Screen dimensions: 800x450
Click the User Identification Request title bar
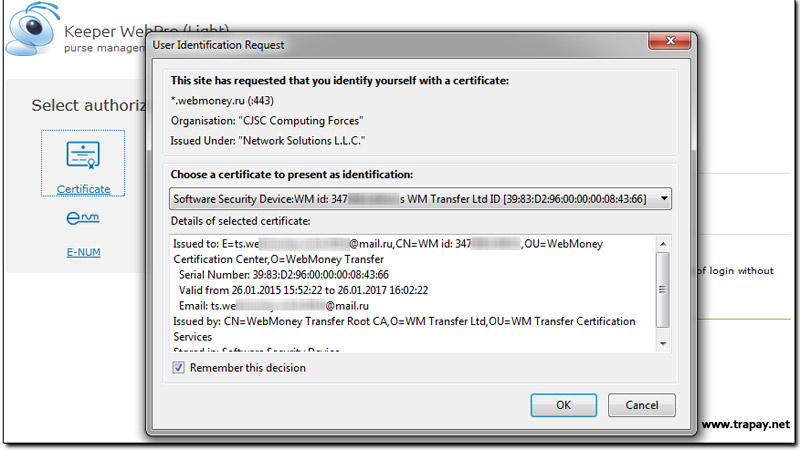(398, 45)
